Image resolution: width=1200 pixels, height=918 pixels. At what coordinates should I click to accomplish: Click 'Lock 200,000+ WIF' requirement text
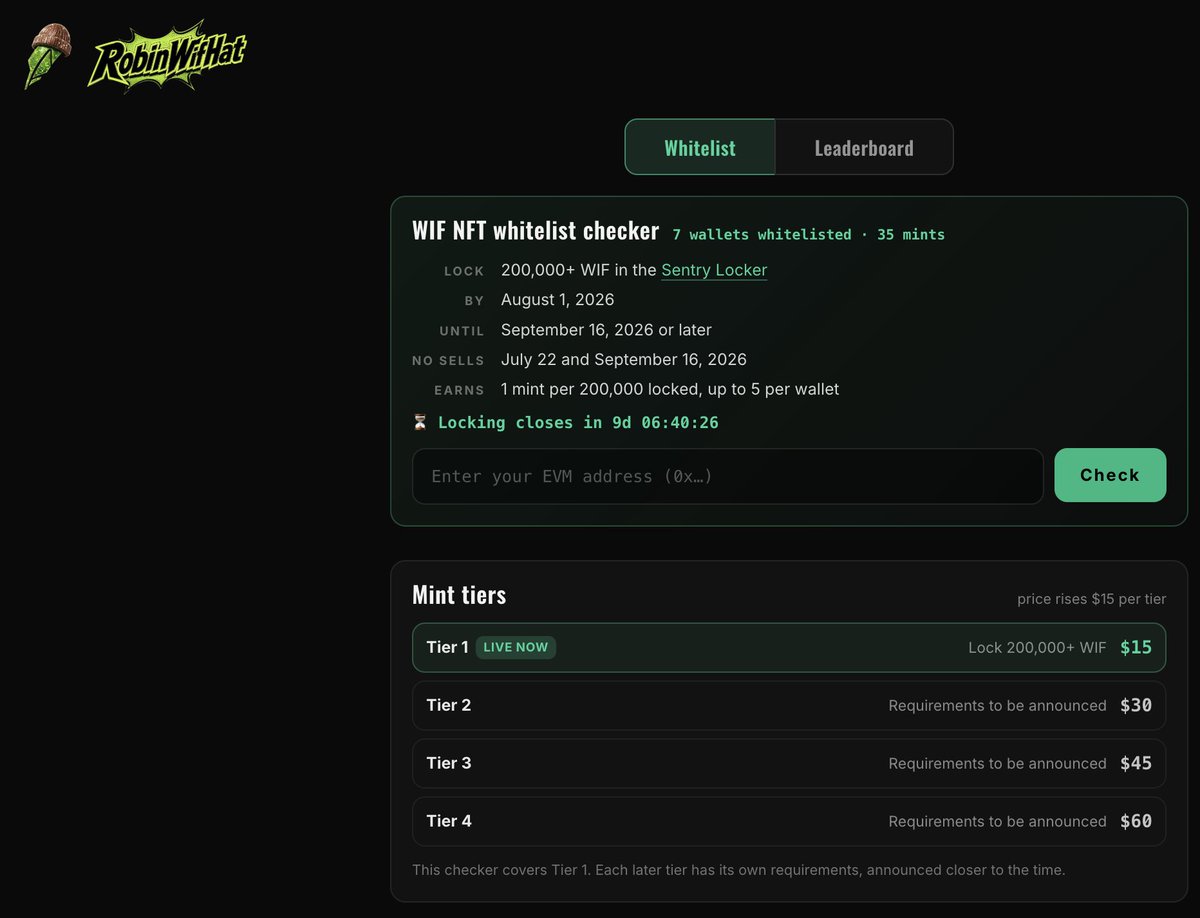pyautogui.click(x=1037, y=647)
